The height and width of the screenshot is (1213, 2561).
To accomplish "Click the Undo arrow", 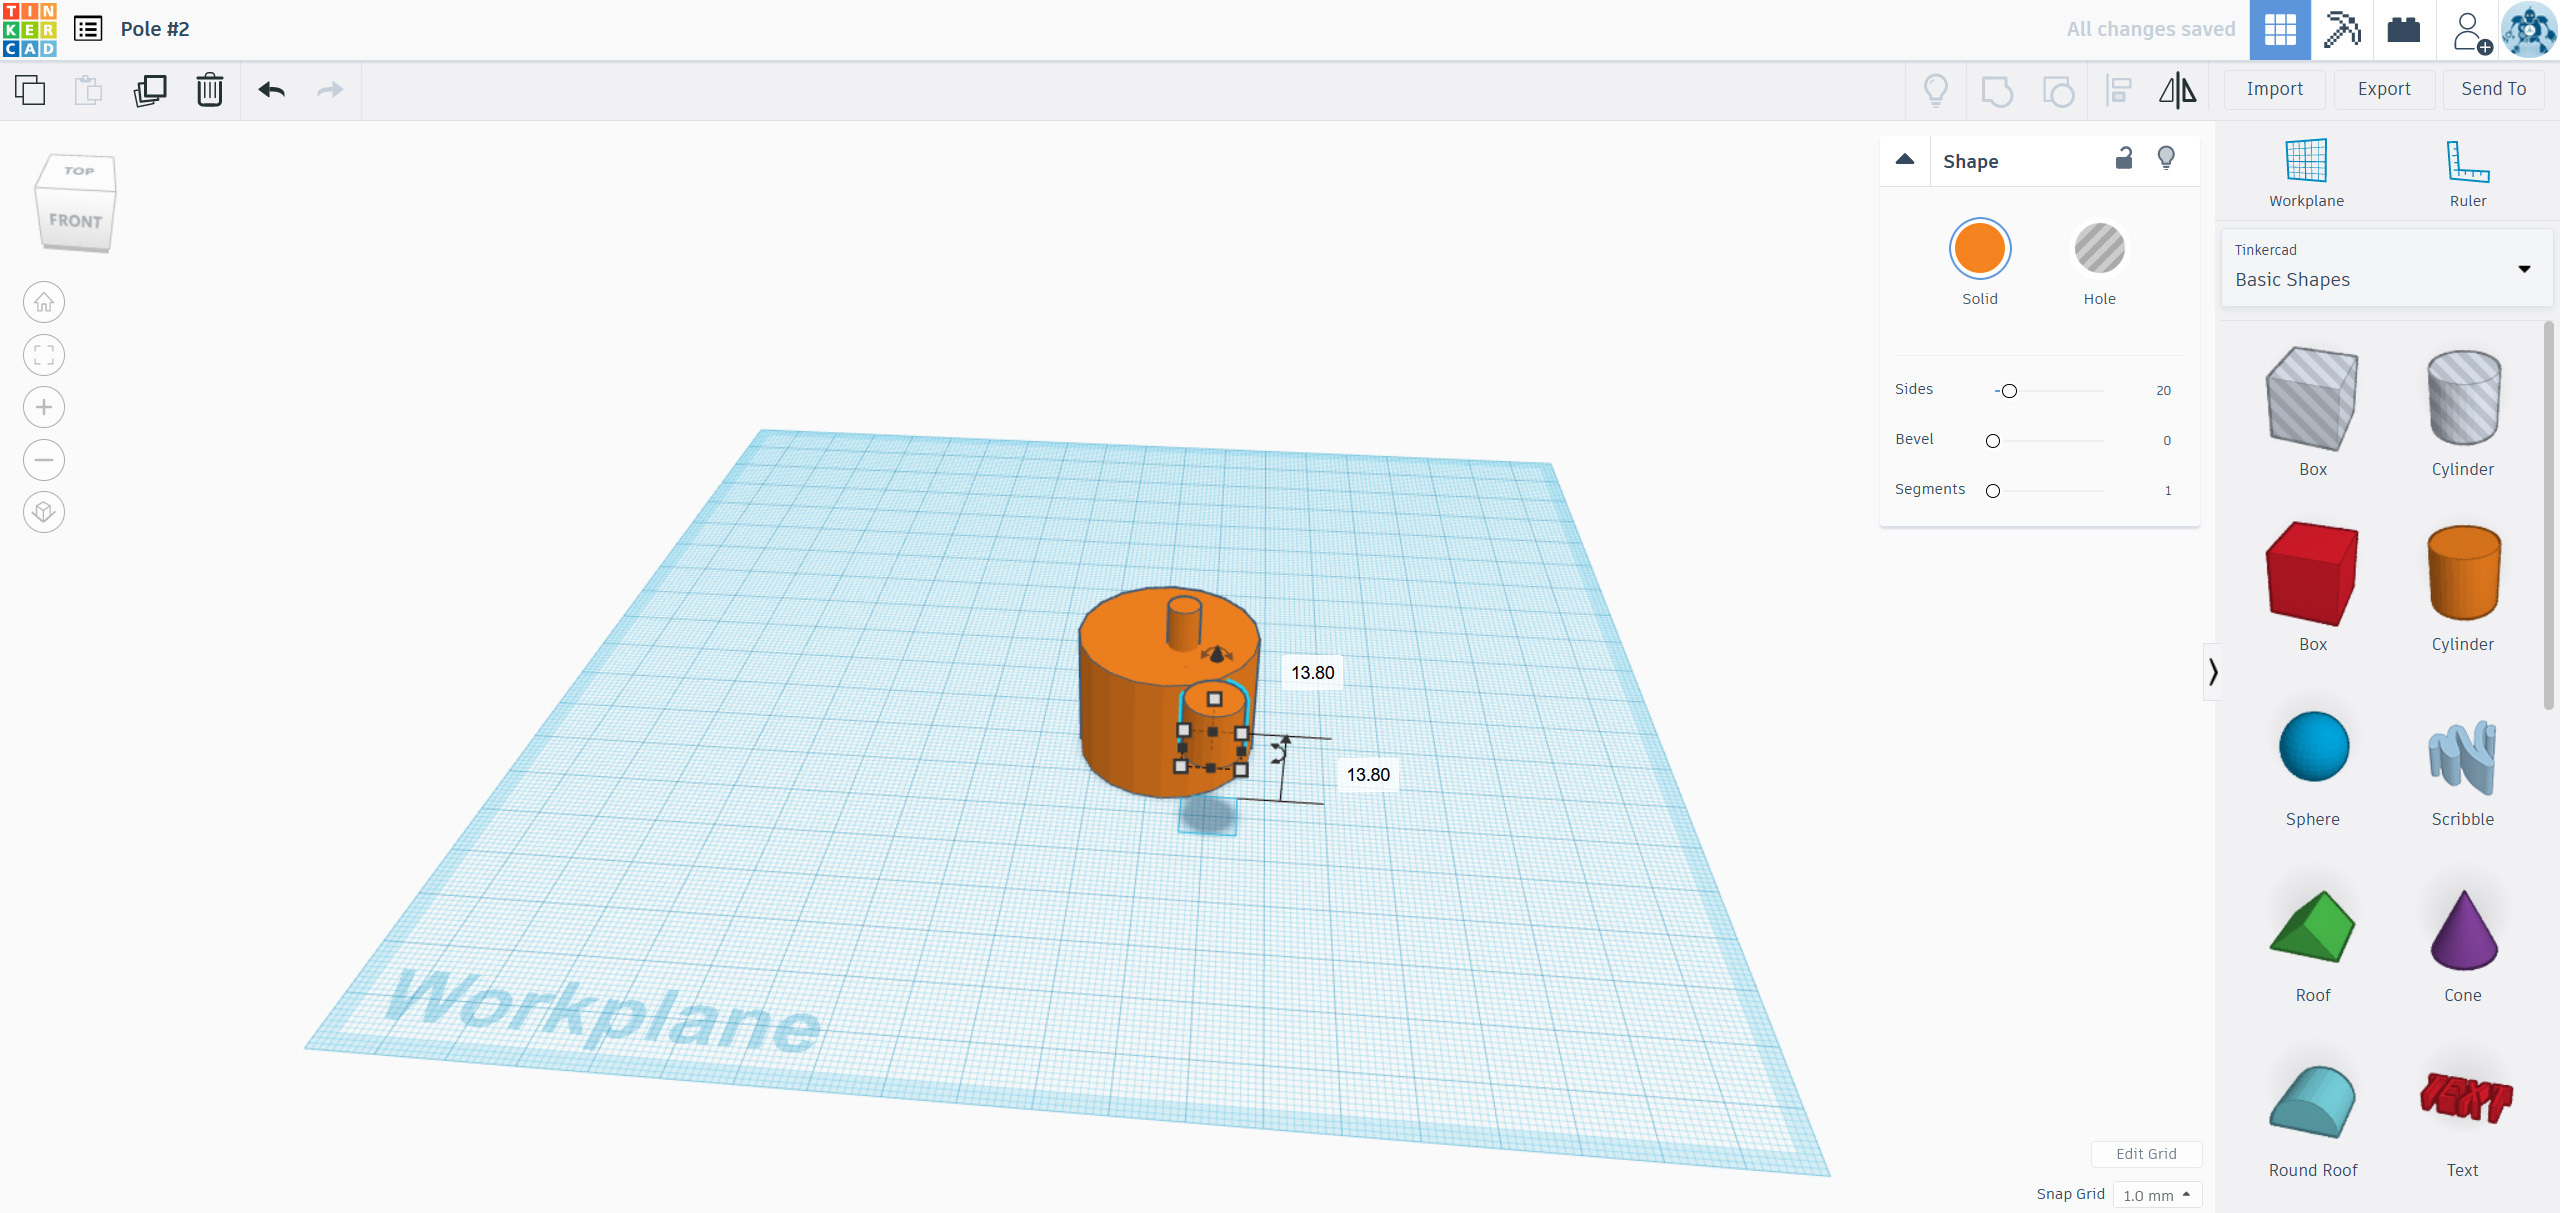I will 271,90.
